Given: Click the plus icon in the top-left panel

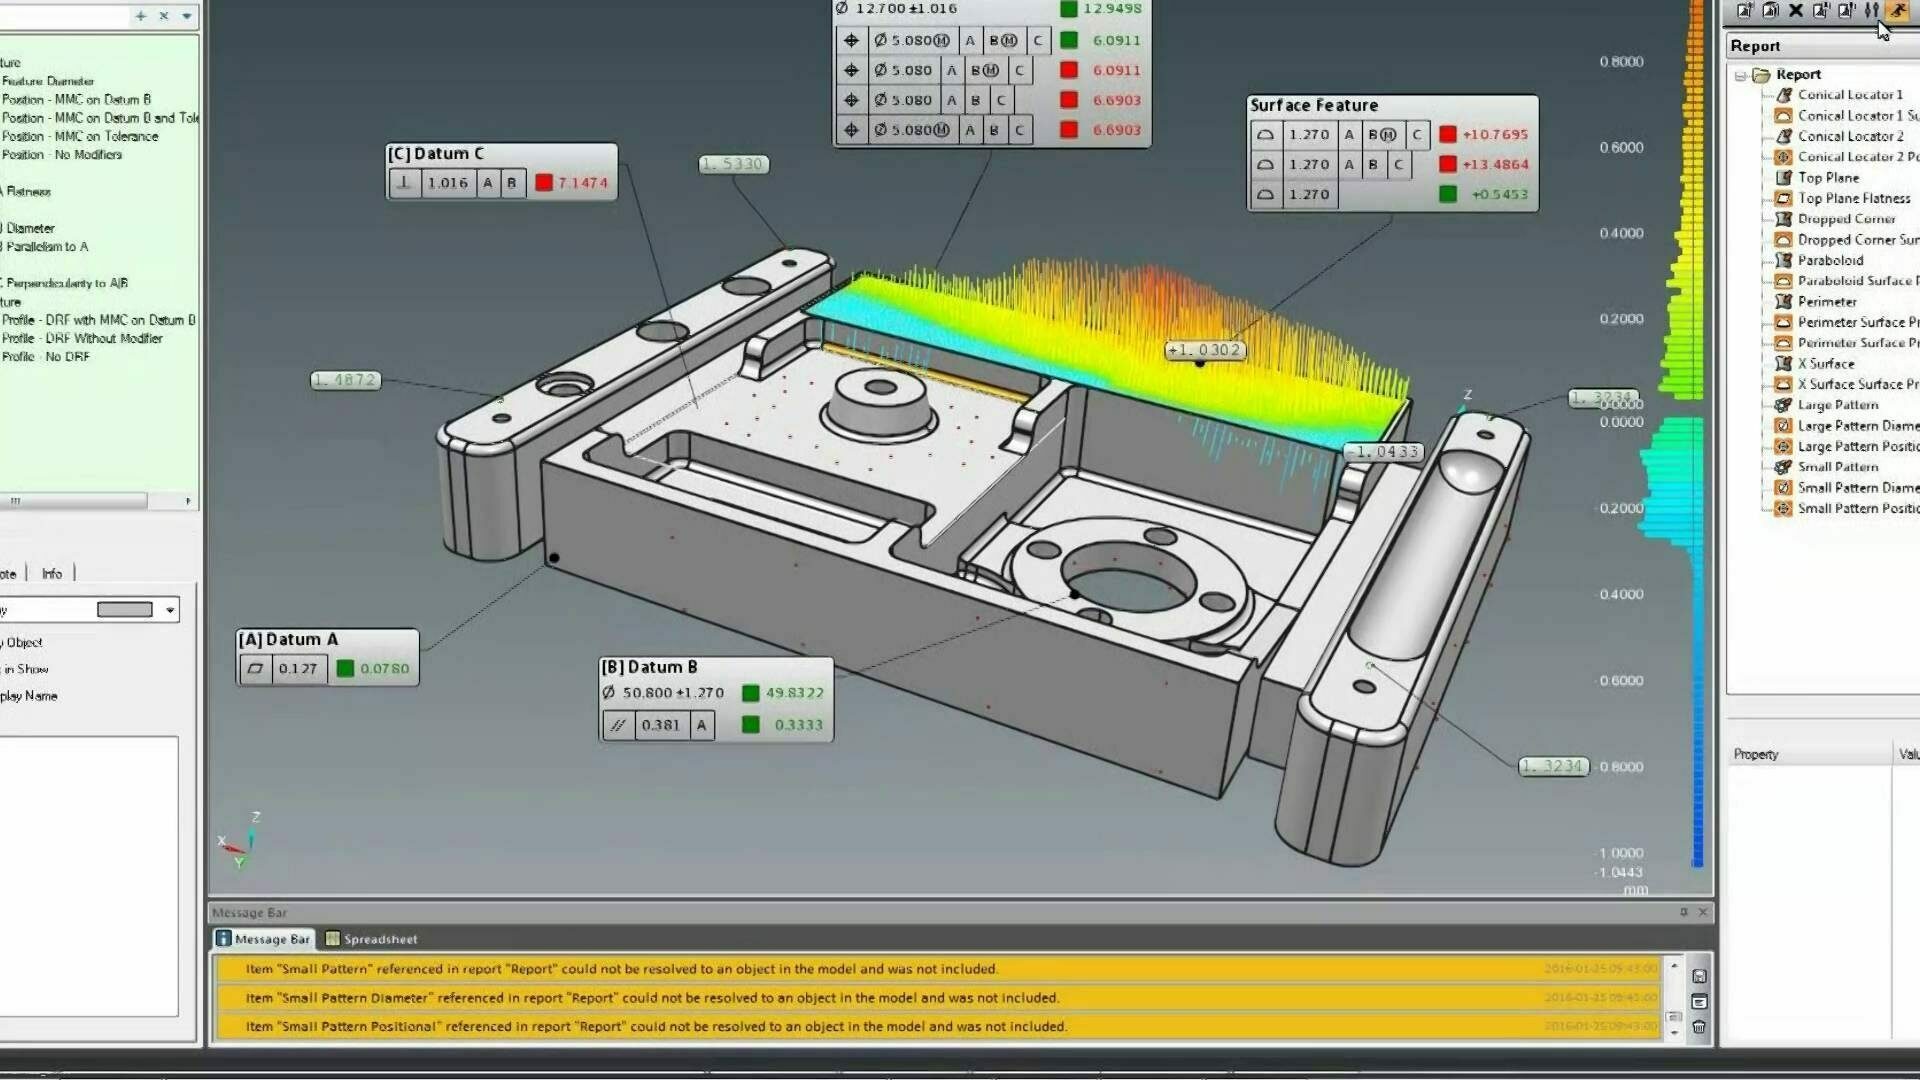Looking at the screenshot, I should [140, 16].
